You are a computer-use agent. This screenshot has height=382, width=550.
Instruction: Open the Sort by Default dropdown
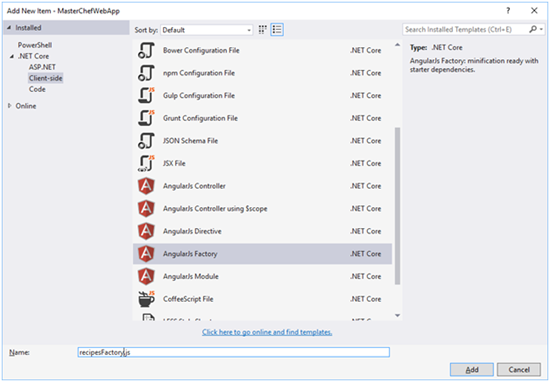coord(207,30)
